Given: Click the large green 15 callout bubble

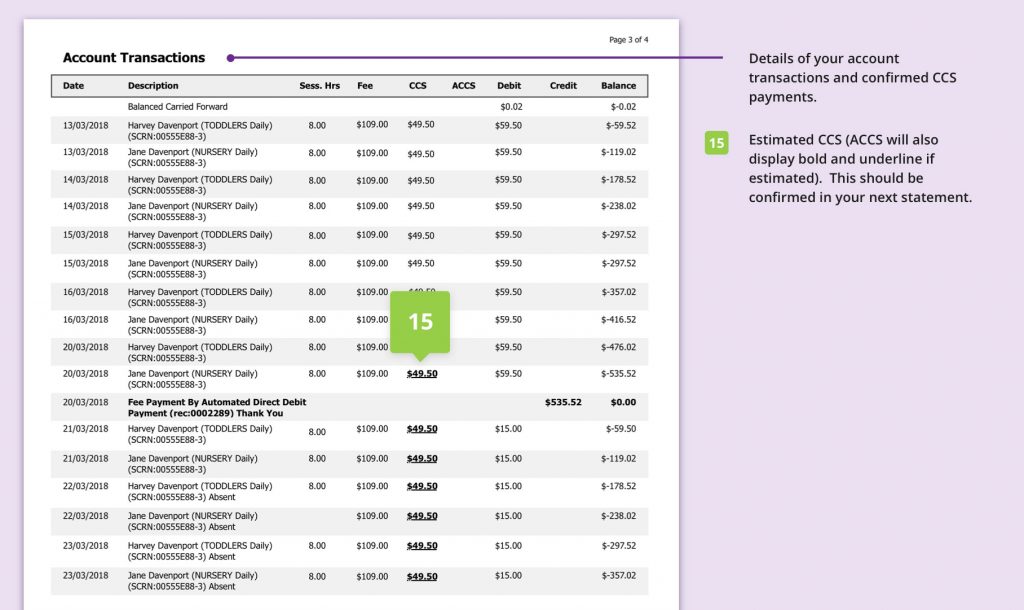Looking at the screenshot, I should tap(420, 321).
